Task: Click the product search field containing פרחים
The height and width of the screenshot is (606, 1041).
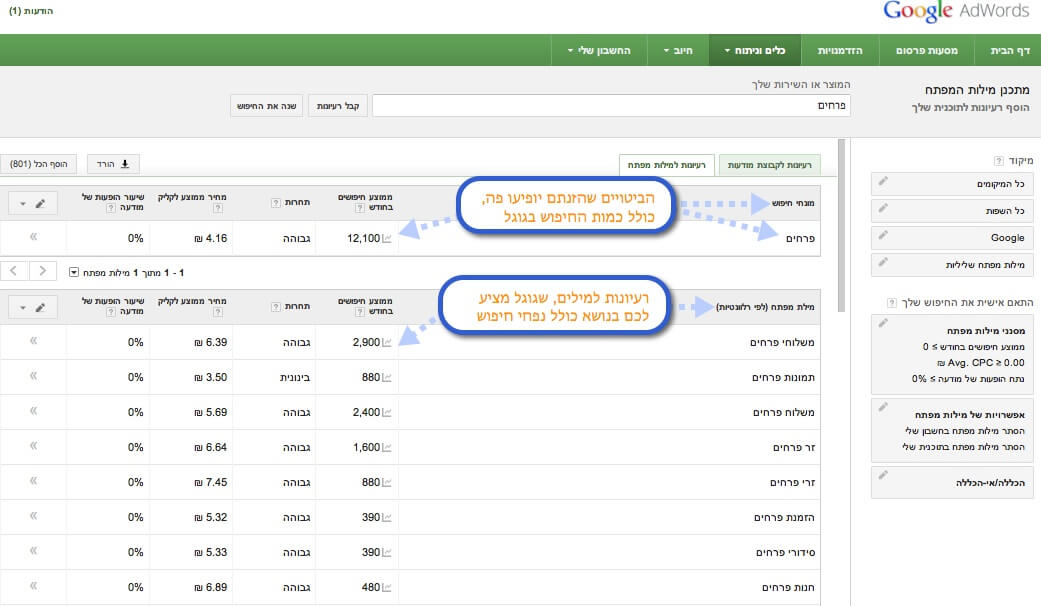Action: click(610, 105)
